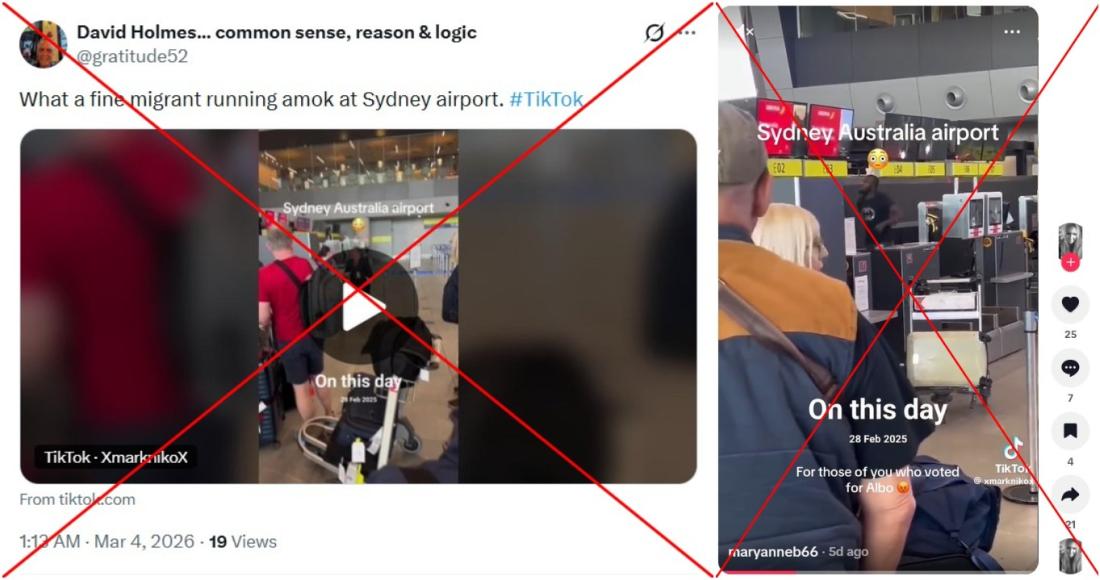
Task: Like the TikTok video with heart icon
Action: point(1070,304)
